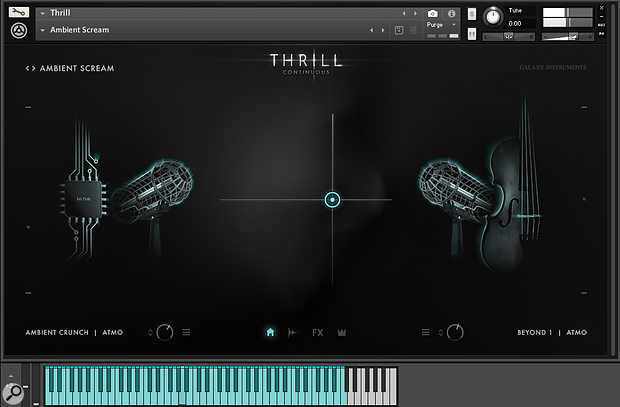Click the keyboard octave up arrow

pos(11,376)
